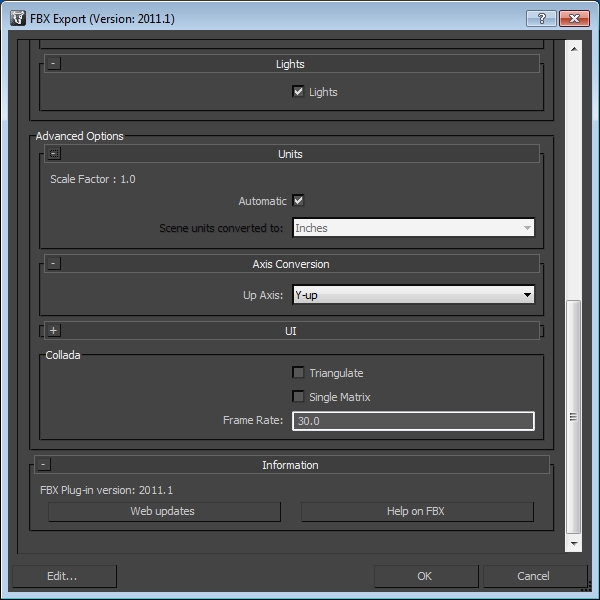This screenshot has height=600, width=600.
Task: Click the scrollbar down arrow
Action: 574,543
